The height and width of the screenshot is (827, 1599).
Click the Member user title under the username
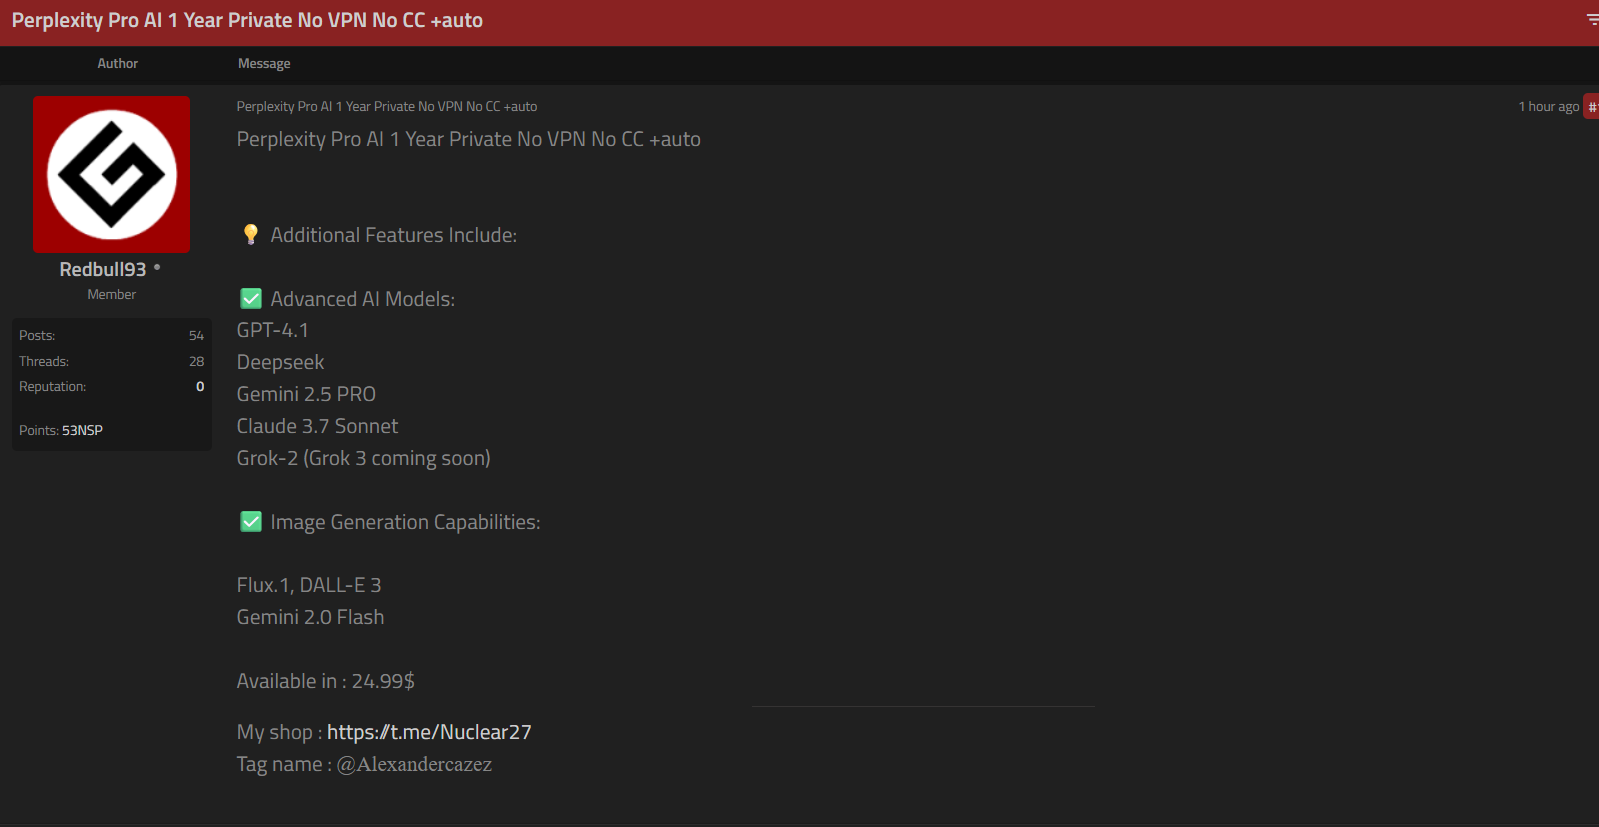click(x=112, y=295)
